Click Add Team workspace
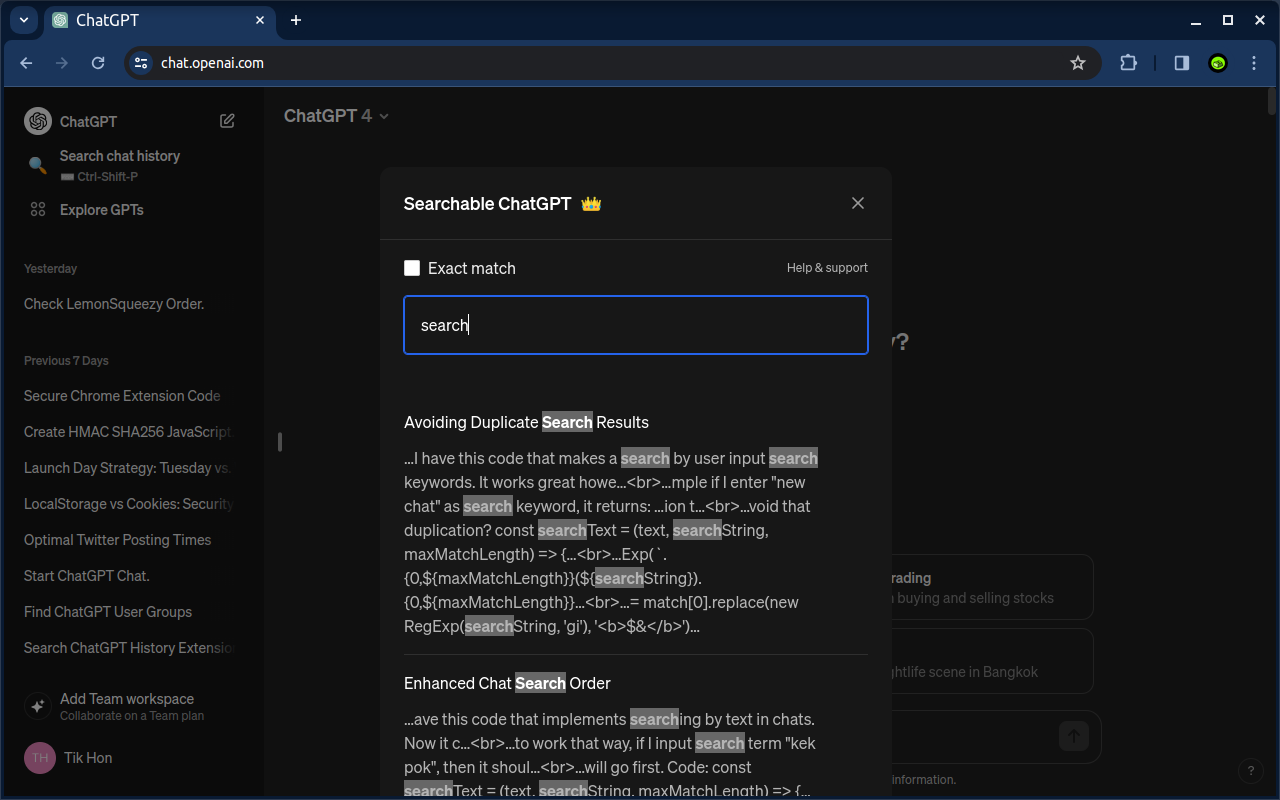The height and width of the screenshot is (800, 1280). [127, 699]
